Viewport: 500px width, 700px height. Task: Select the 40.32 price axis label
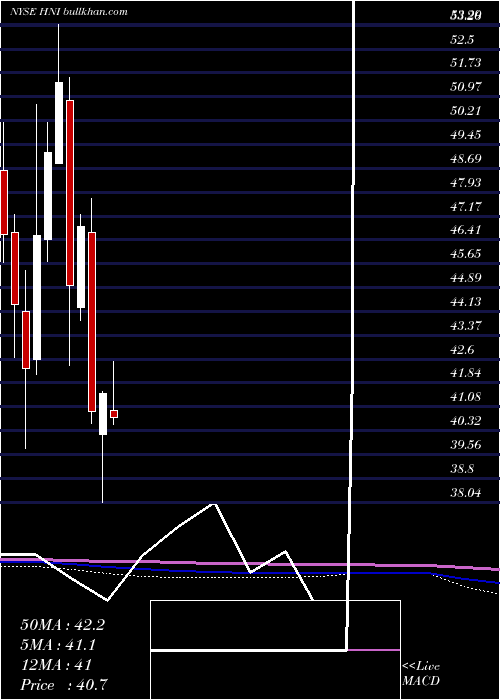pyautogui.click(x=466, y=421)
